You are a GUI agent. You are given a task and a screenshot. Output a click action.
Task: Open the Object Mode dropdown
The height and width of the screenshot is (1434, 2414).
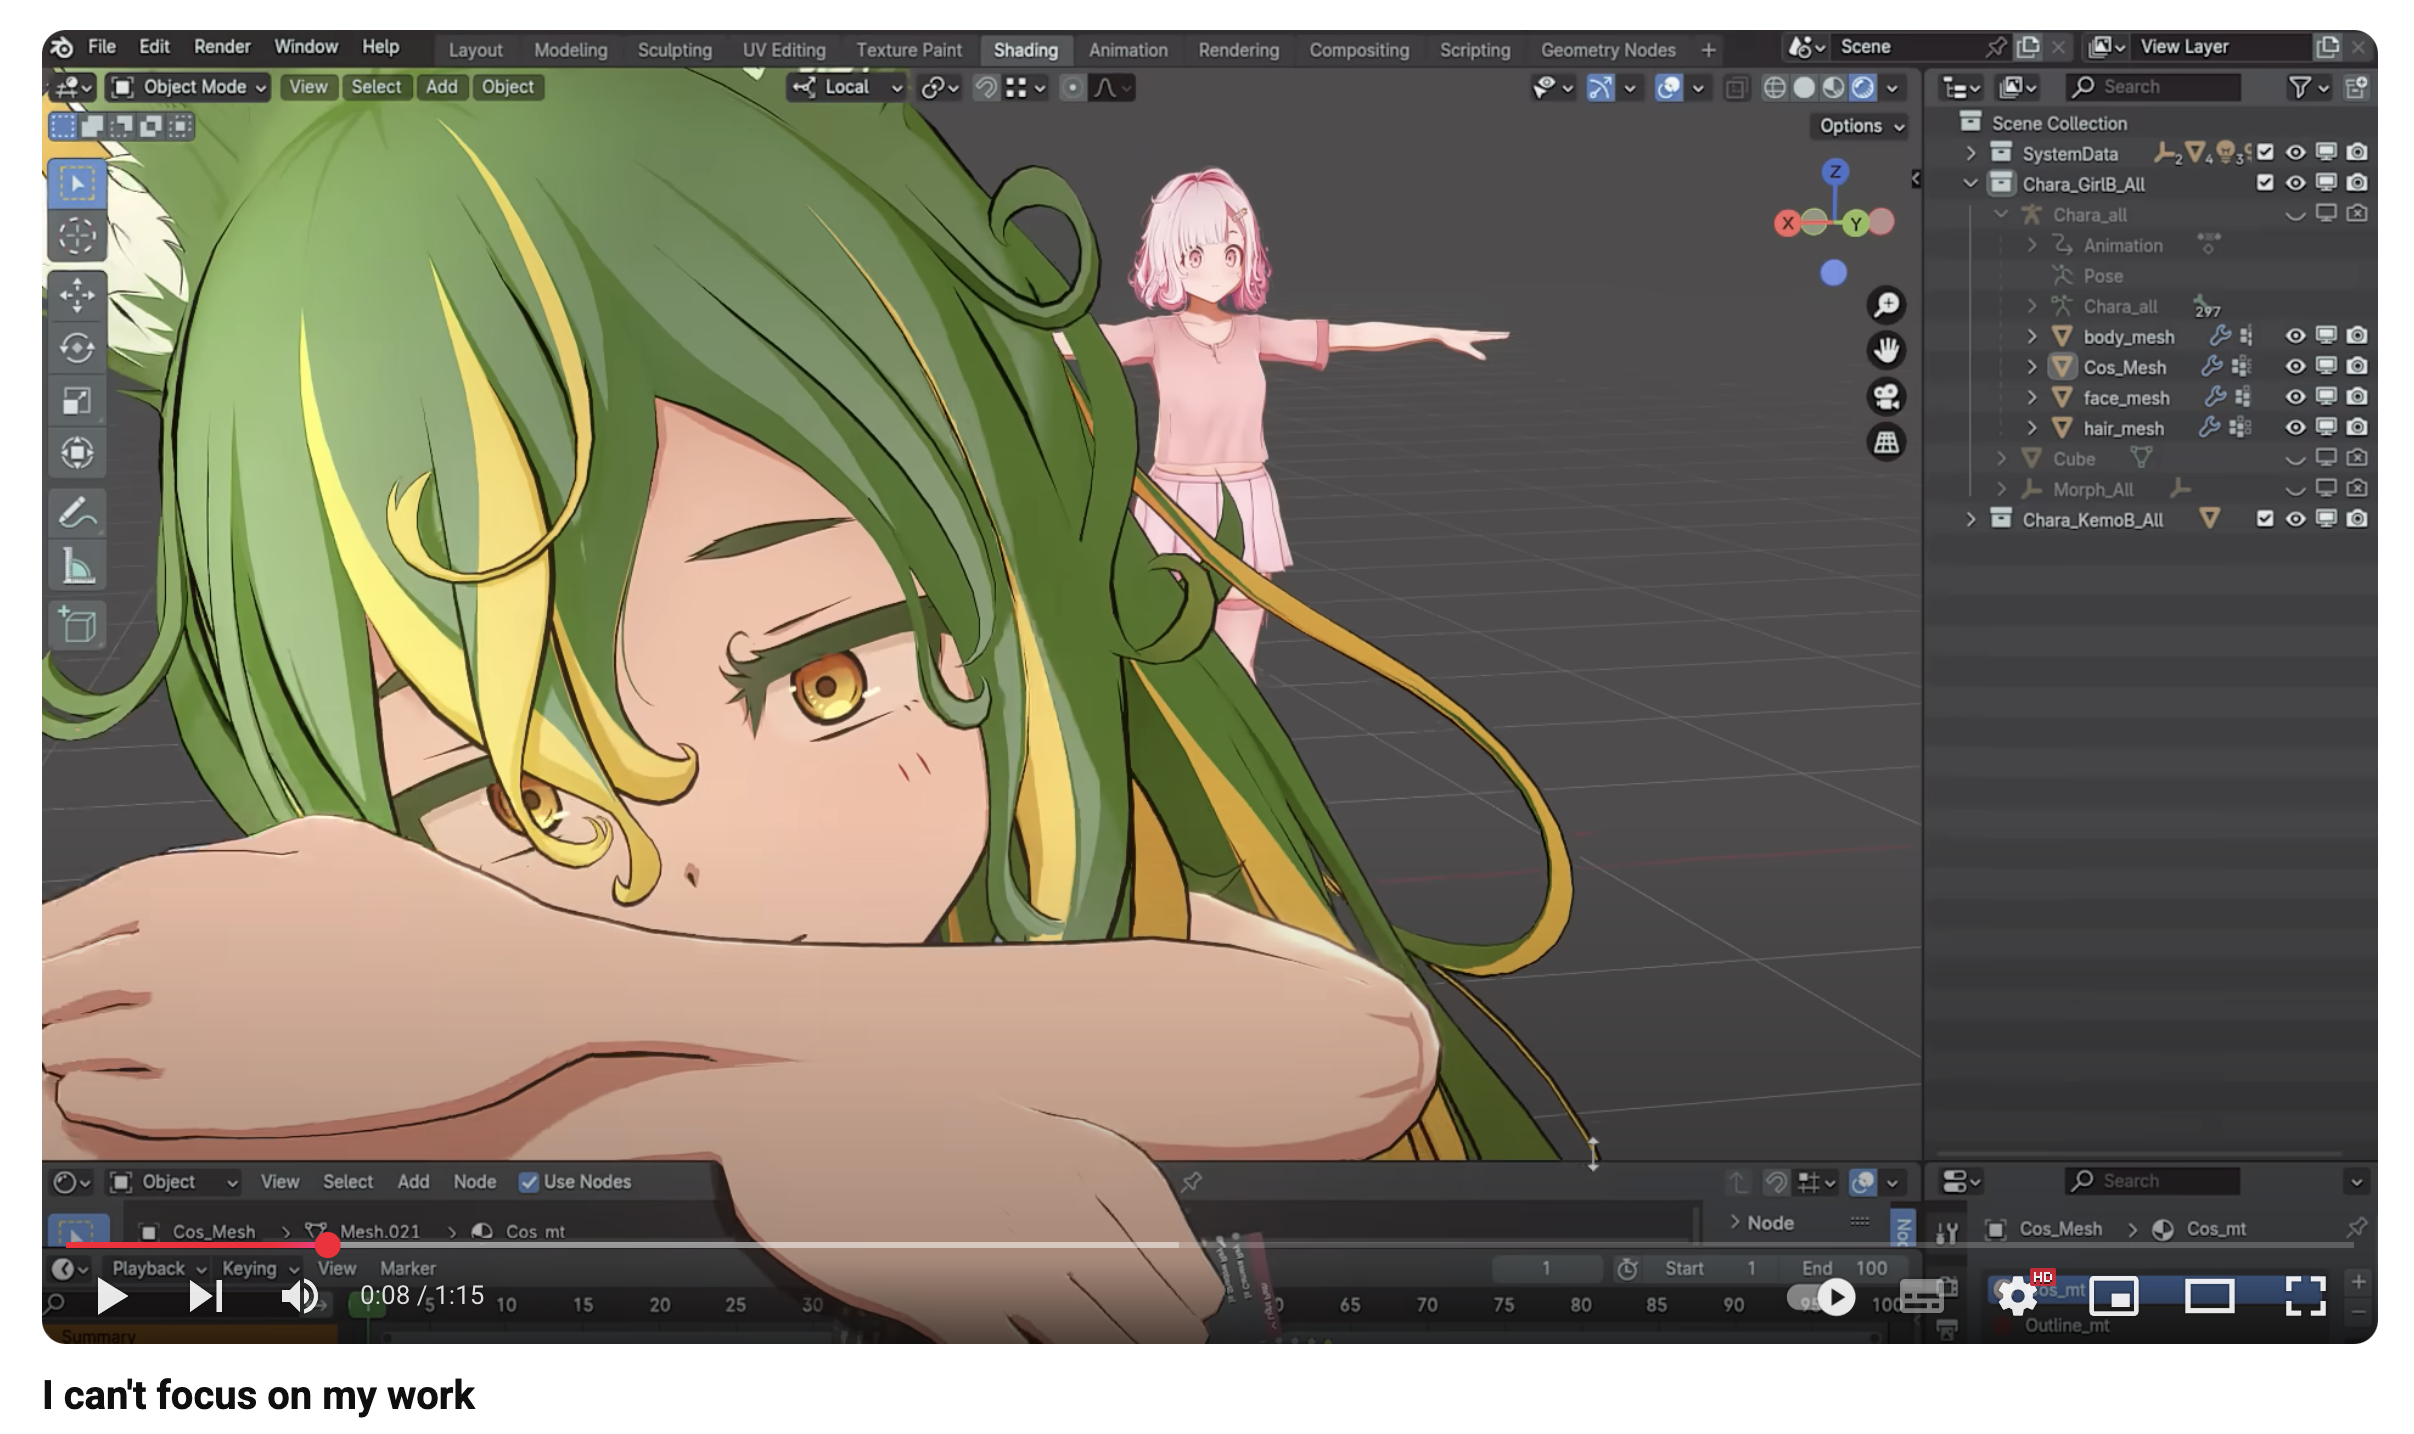pyautogui.click(x=190, y=87)
